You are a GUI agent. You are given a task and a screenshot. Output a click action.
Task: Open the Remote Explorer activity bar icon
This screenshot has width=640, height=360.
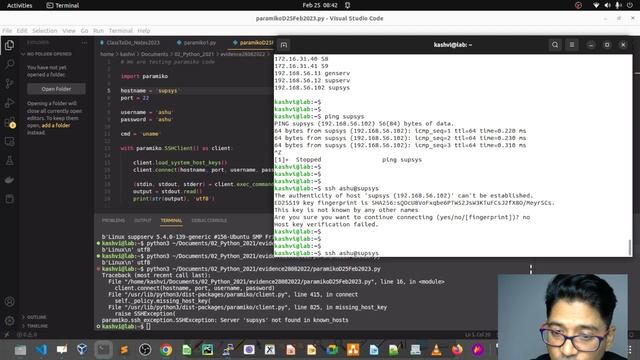coord(9,142)
